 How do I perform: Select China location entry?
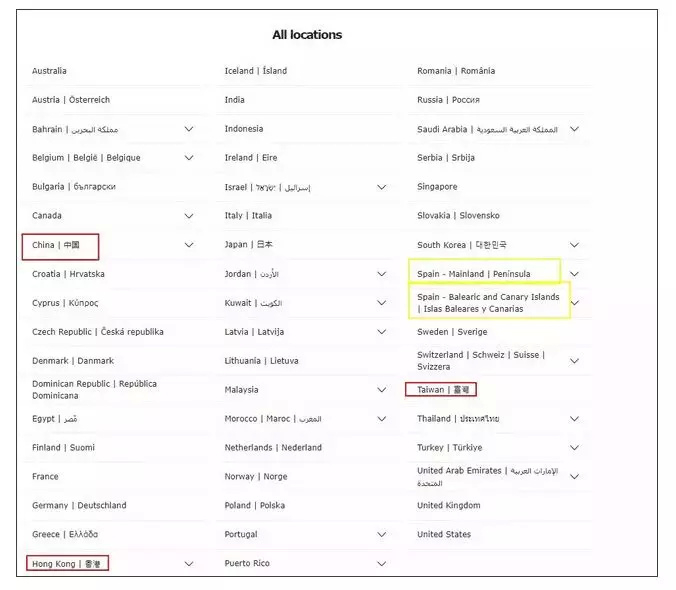point(56,245)
